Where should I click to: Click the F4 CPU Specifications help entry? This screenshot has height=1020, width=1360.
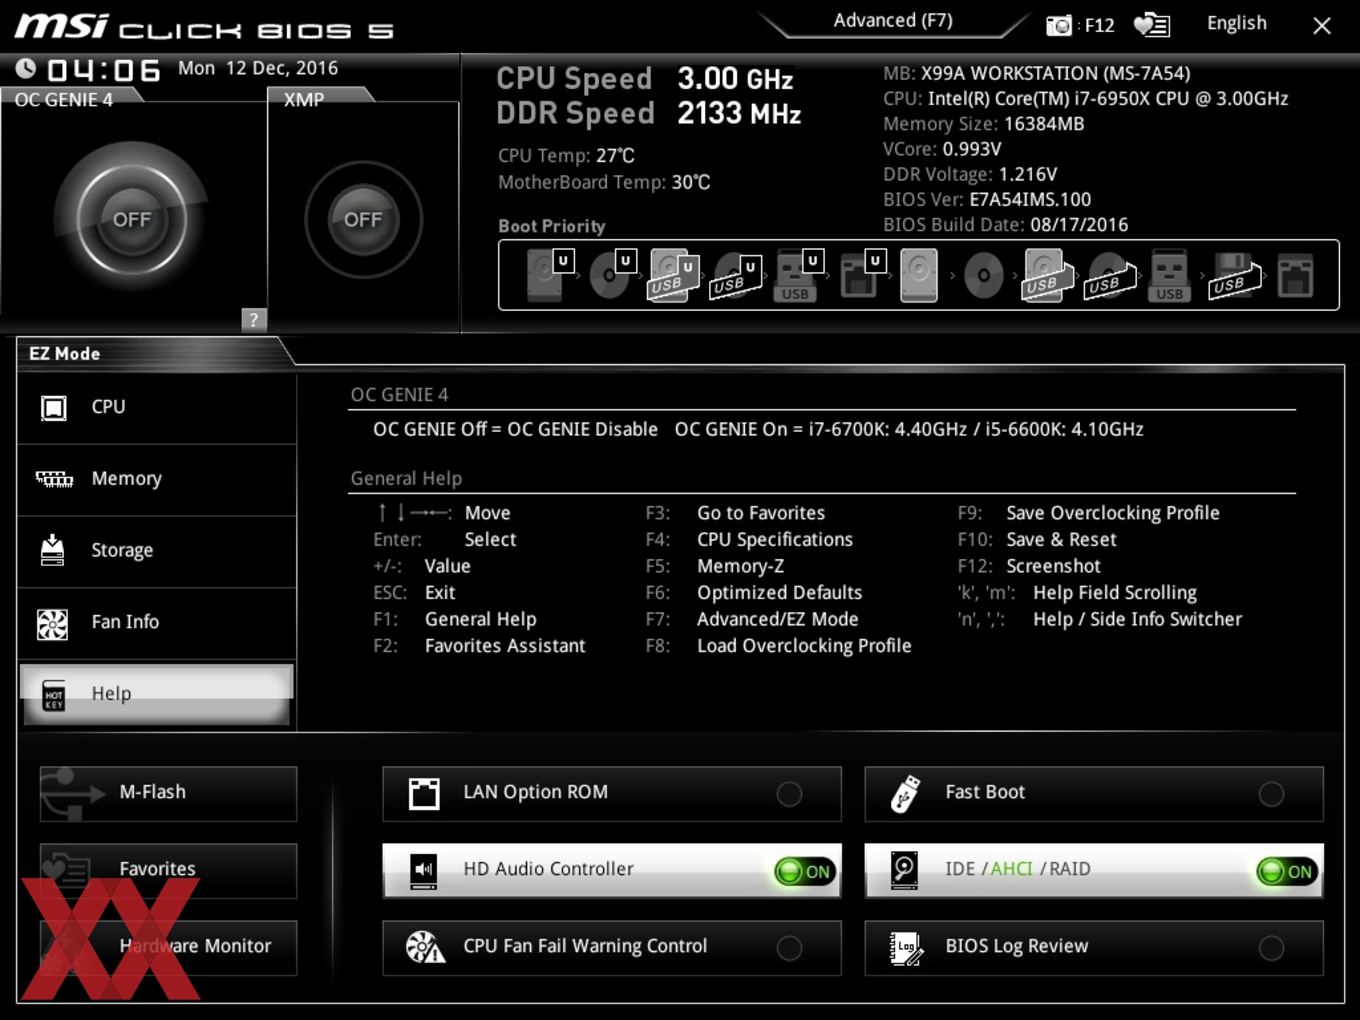point(749,540)
